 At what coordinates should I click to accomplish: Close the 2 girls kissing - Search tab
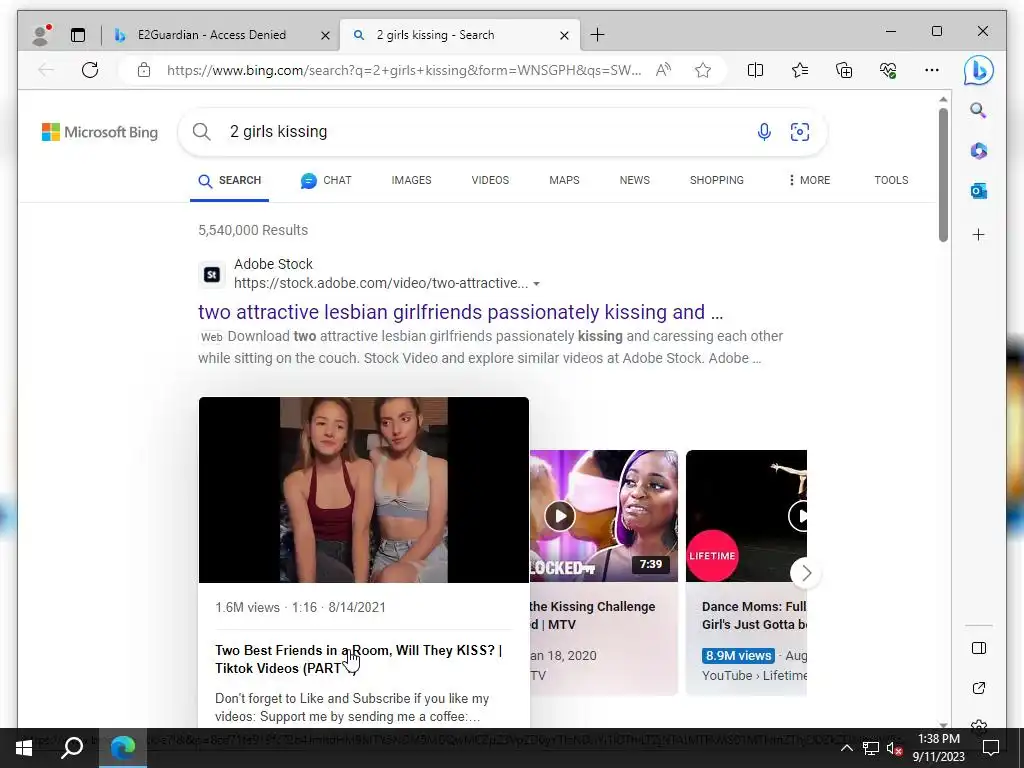point(564,35)
